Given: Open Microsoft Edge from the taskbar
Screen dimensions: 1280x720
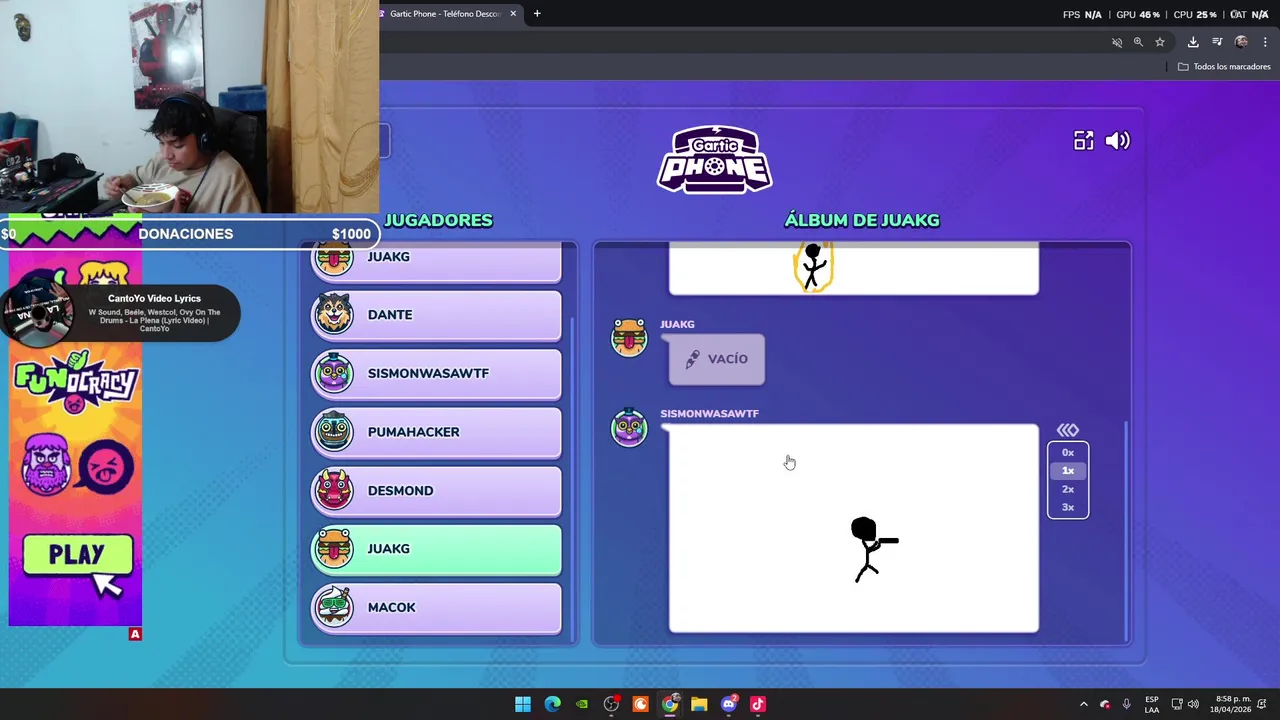Looking at the screenshot, I should tap(552, 704).
